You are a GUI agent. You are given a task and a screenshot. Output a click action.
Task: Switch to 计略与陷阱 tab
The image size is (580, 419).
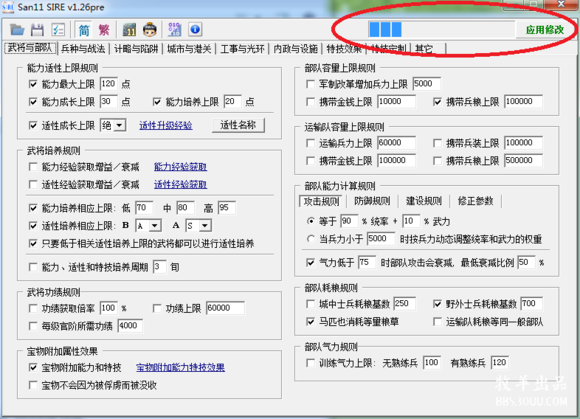coord(136,49)
